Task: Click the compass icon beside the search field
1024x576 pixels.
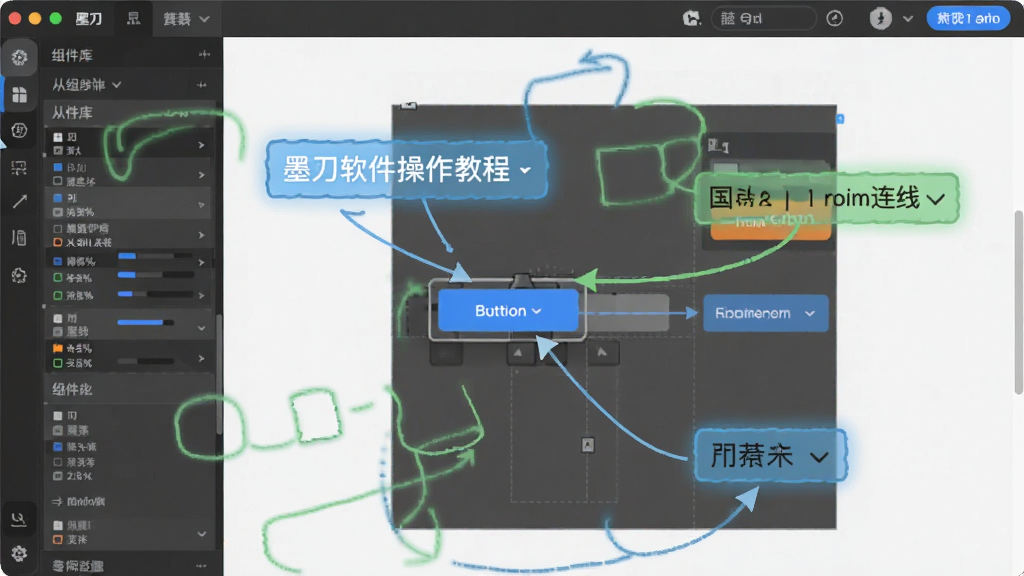Action: tap(834, 18)
